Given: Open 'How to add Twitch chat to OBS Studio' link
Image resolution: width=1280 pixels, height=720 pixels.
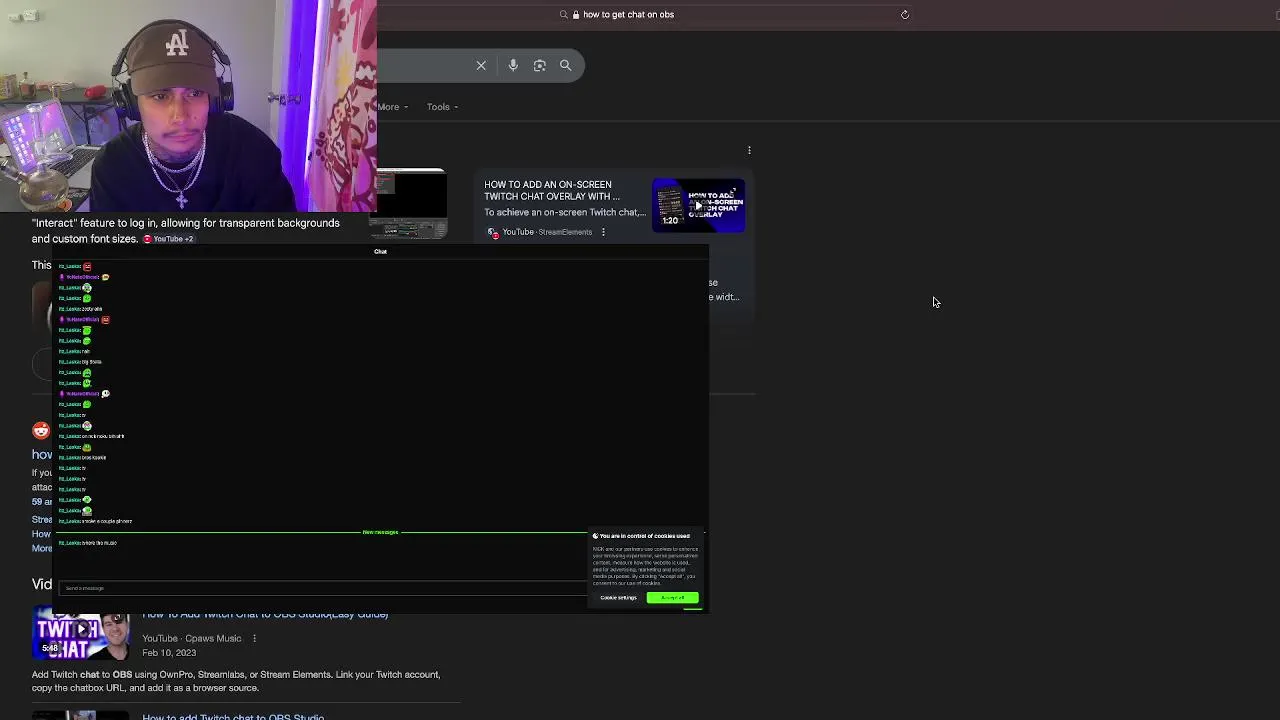Looking at the screenshot, I should [233, 716].
